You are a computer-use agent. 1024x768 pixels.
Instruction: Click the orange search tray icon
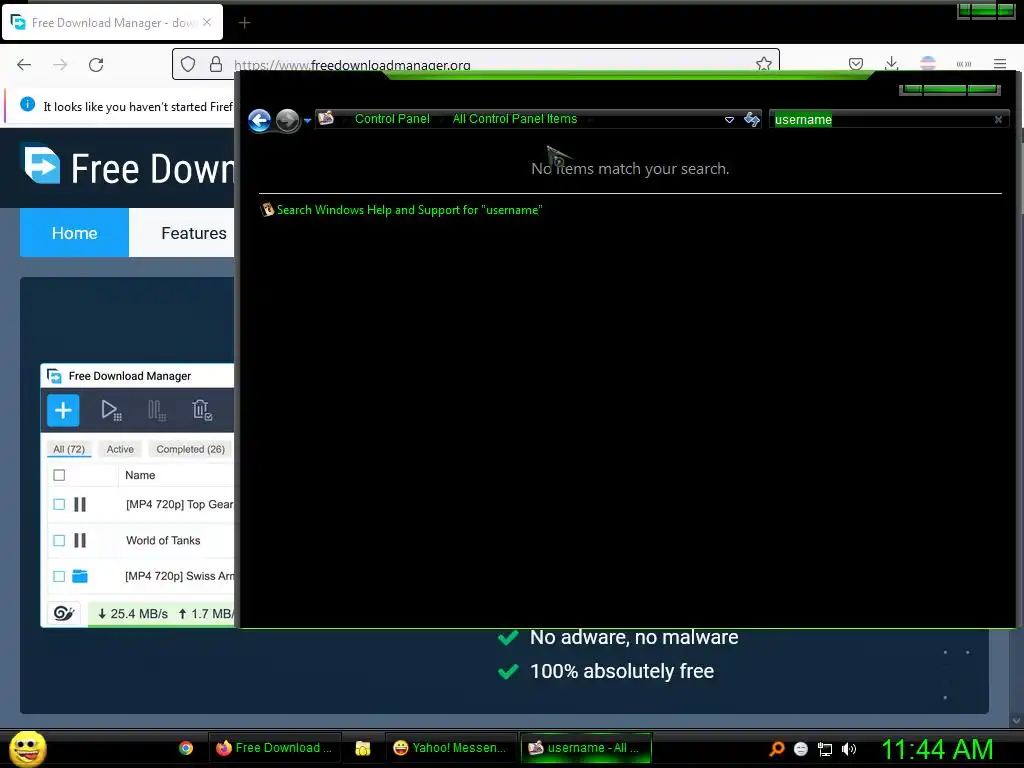coord(776,748)
